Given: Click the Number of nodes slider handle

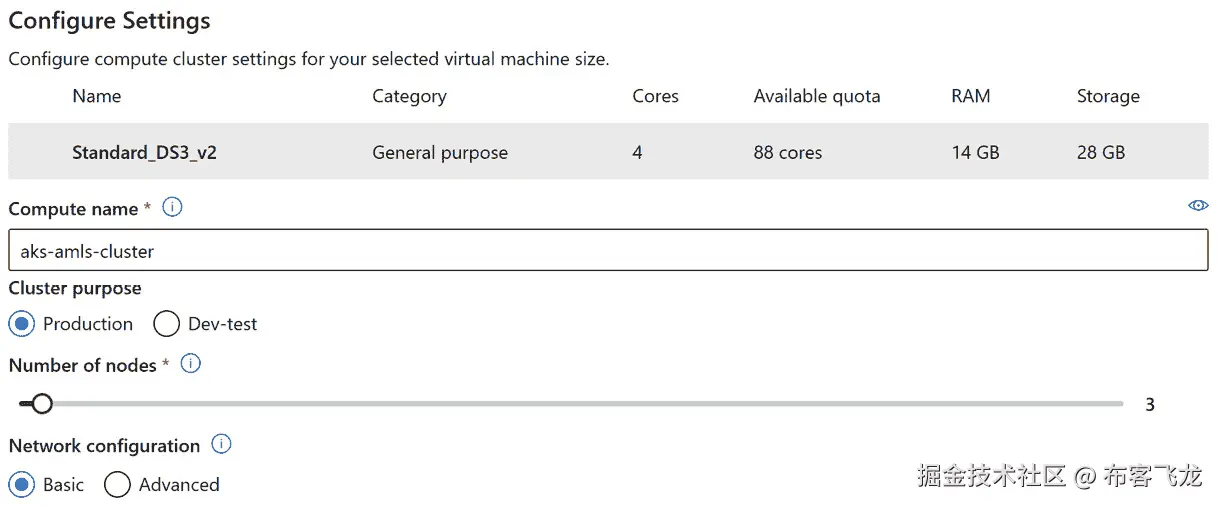Looking at the screenshot, I should tap(41, 404).
